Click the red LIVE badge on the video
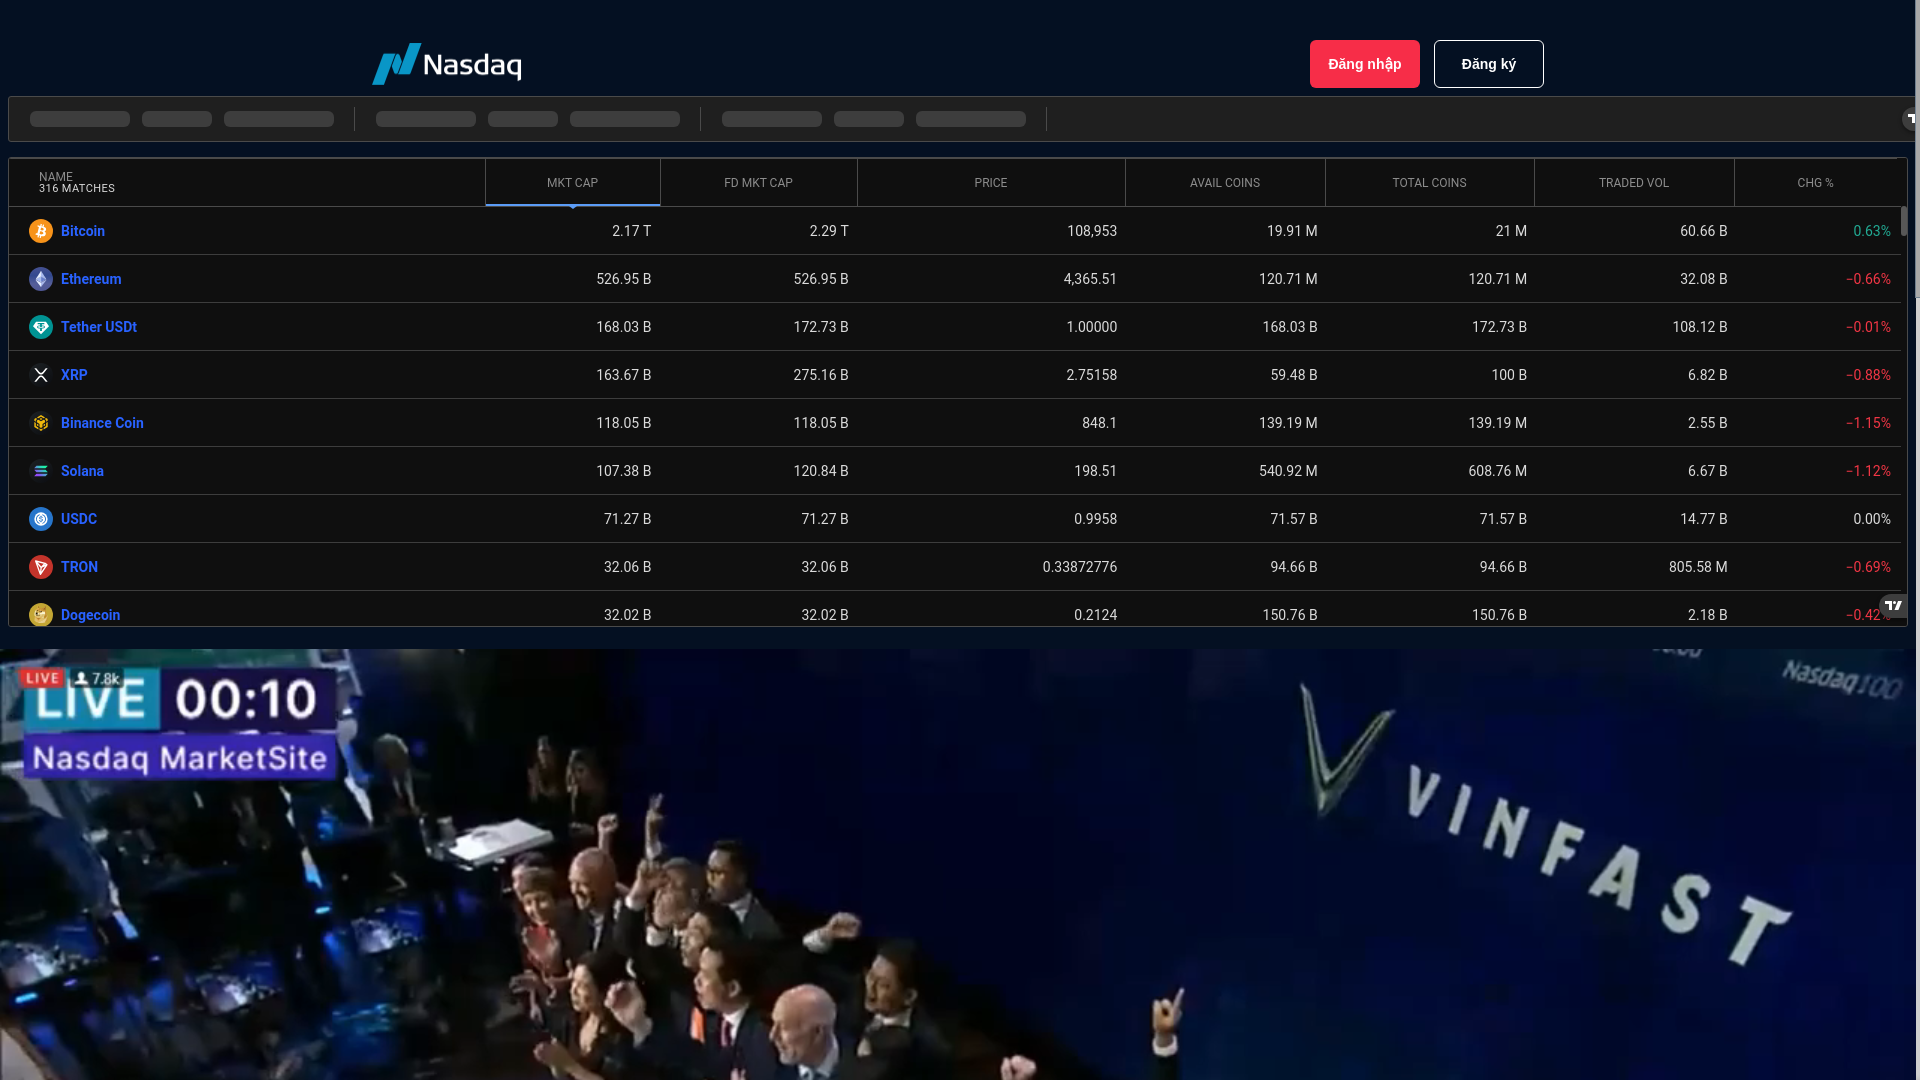 click(43, 678)
